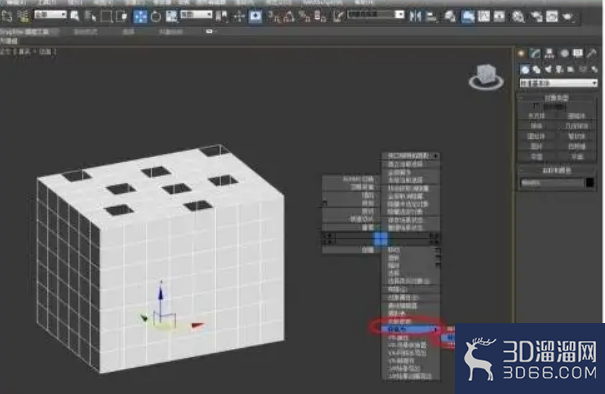Open the Material Editor

(518, 16)
